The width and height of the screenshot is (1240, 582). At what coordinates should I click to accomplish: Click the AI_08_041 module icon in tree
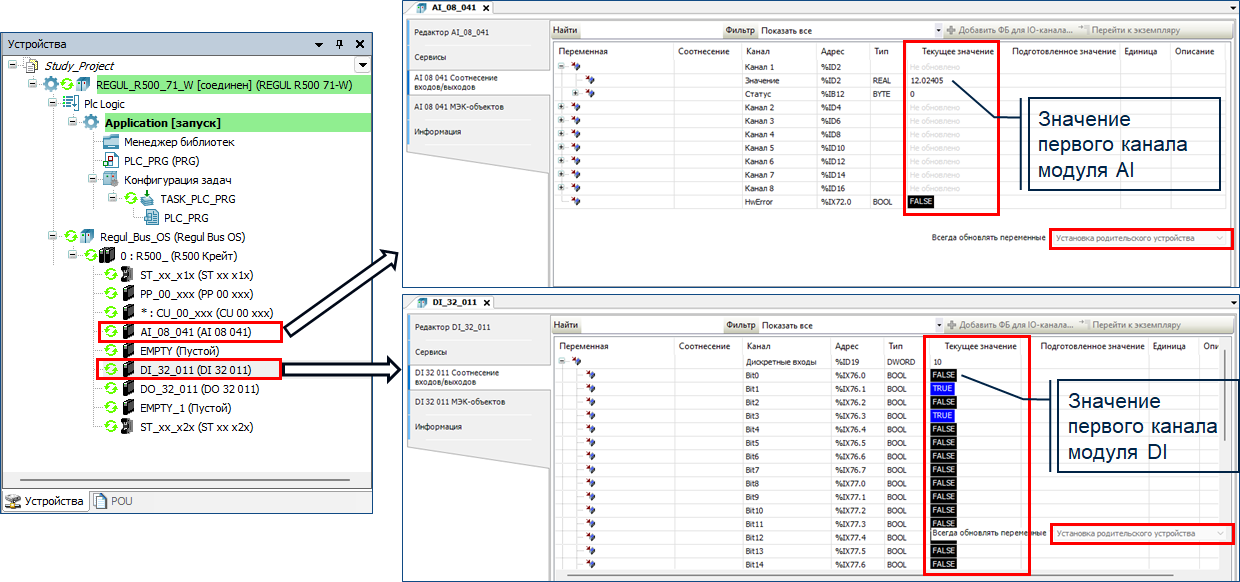point(128,331)
